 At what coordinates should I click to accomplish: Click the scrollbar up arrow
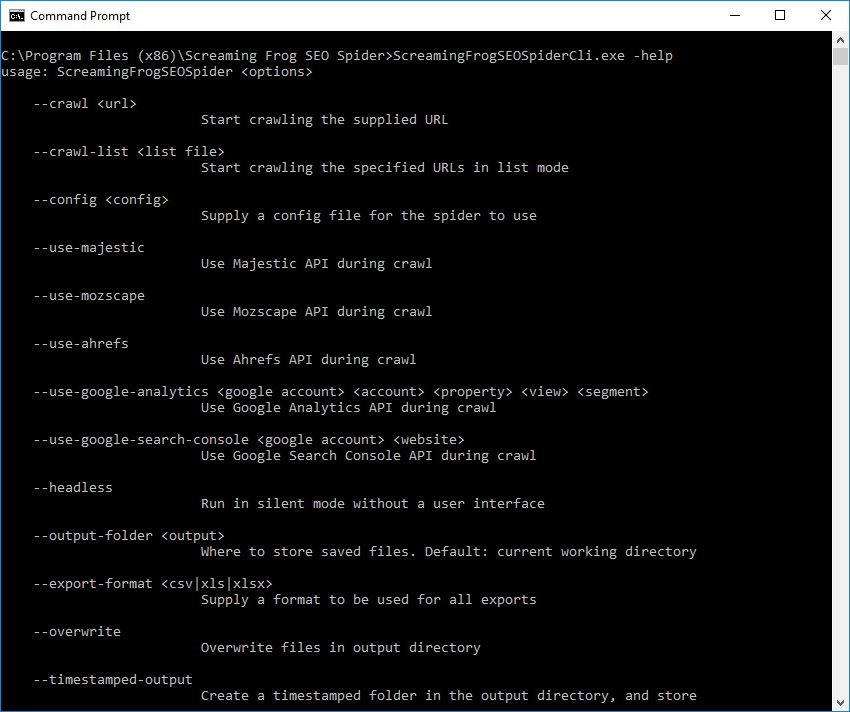tap(840, 39)
